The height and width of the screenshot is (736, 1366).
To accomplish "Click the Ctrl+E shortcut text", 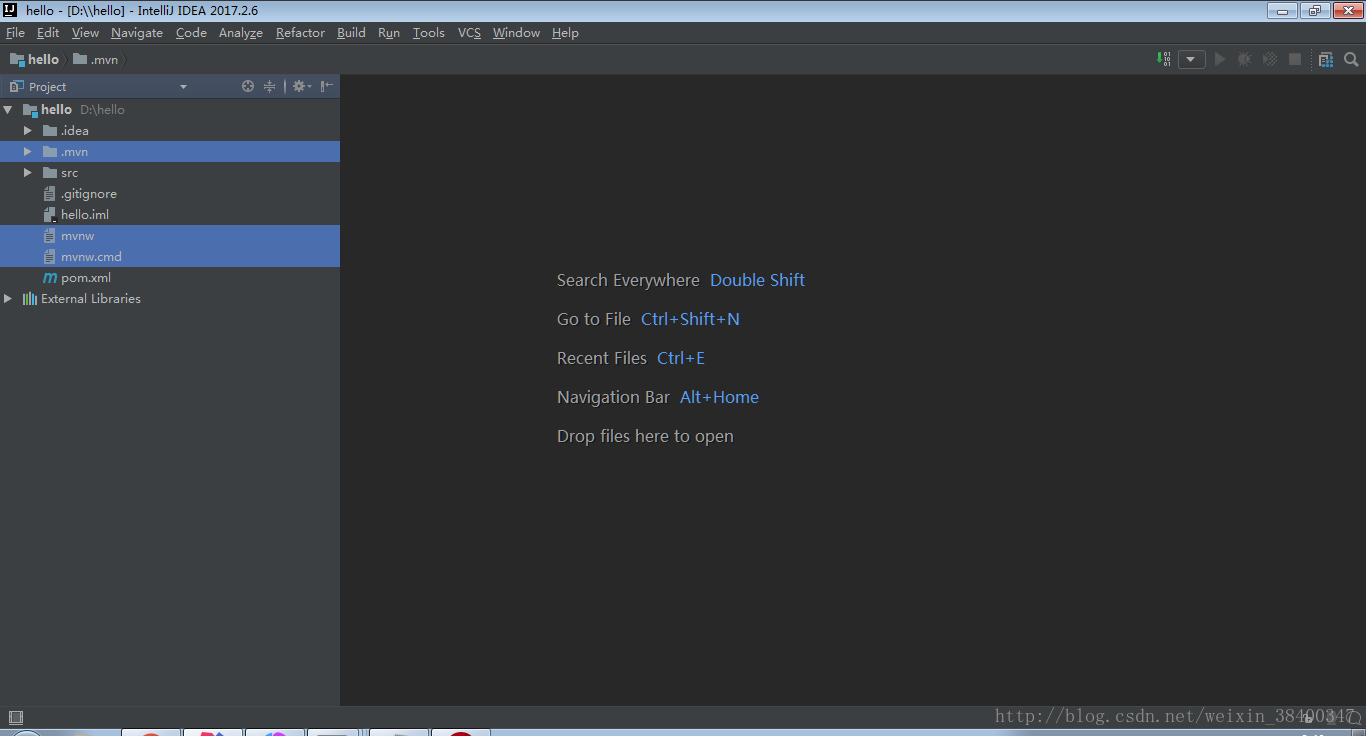I will pyautogui.click(x=681, y=358).
